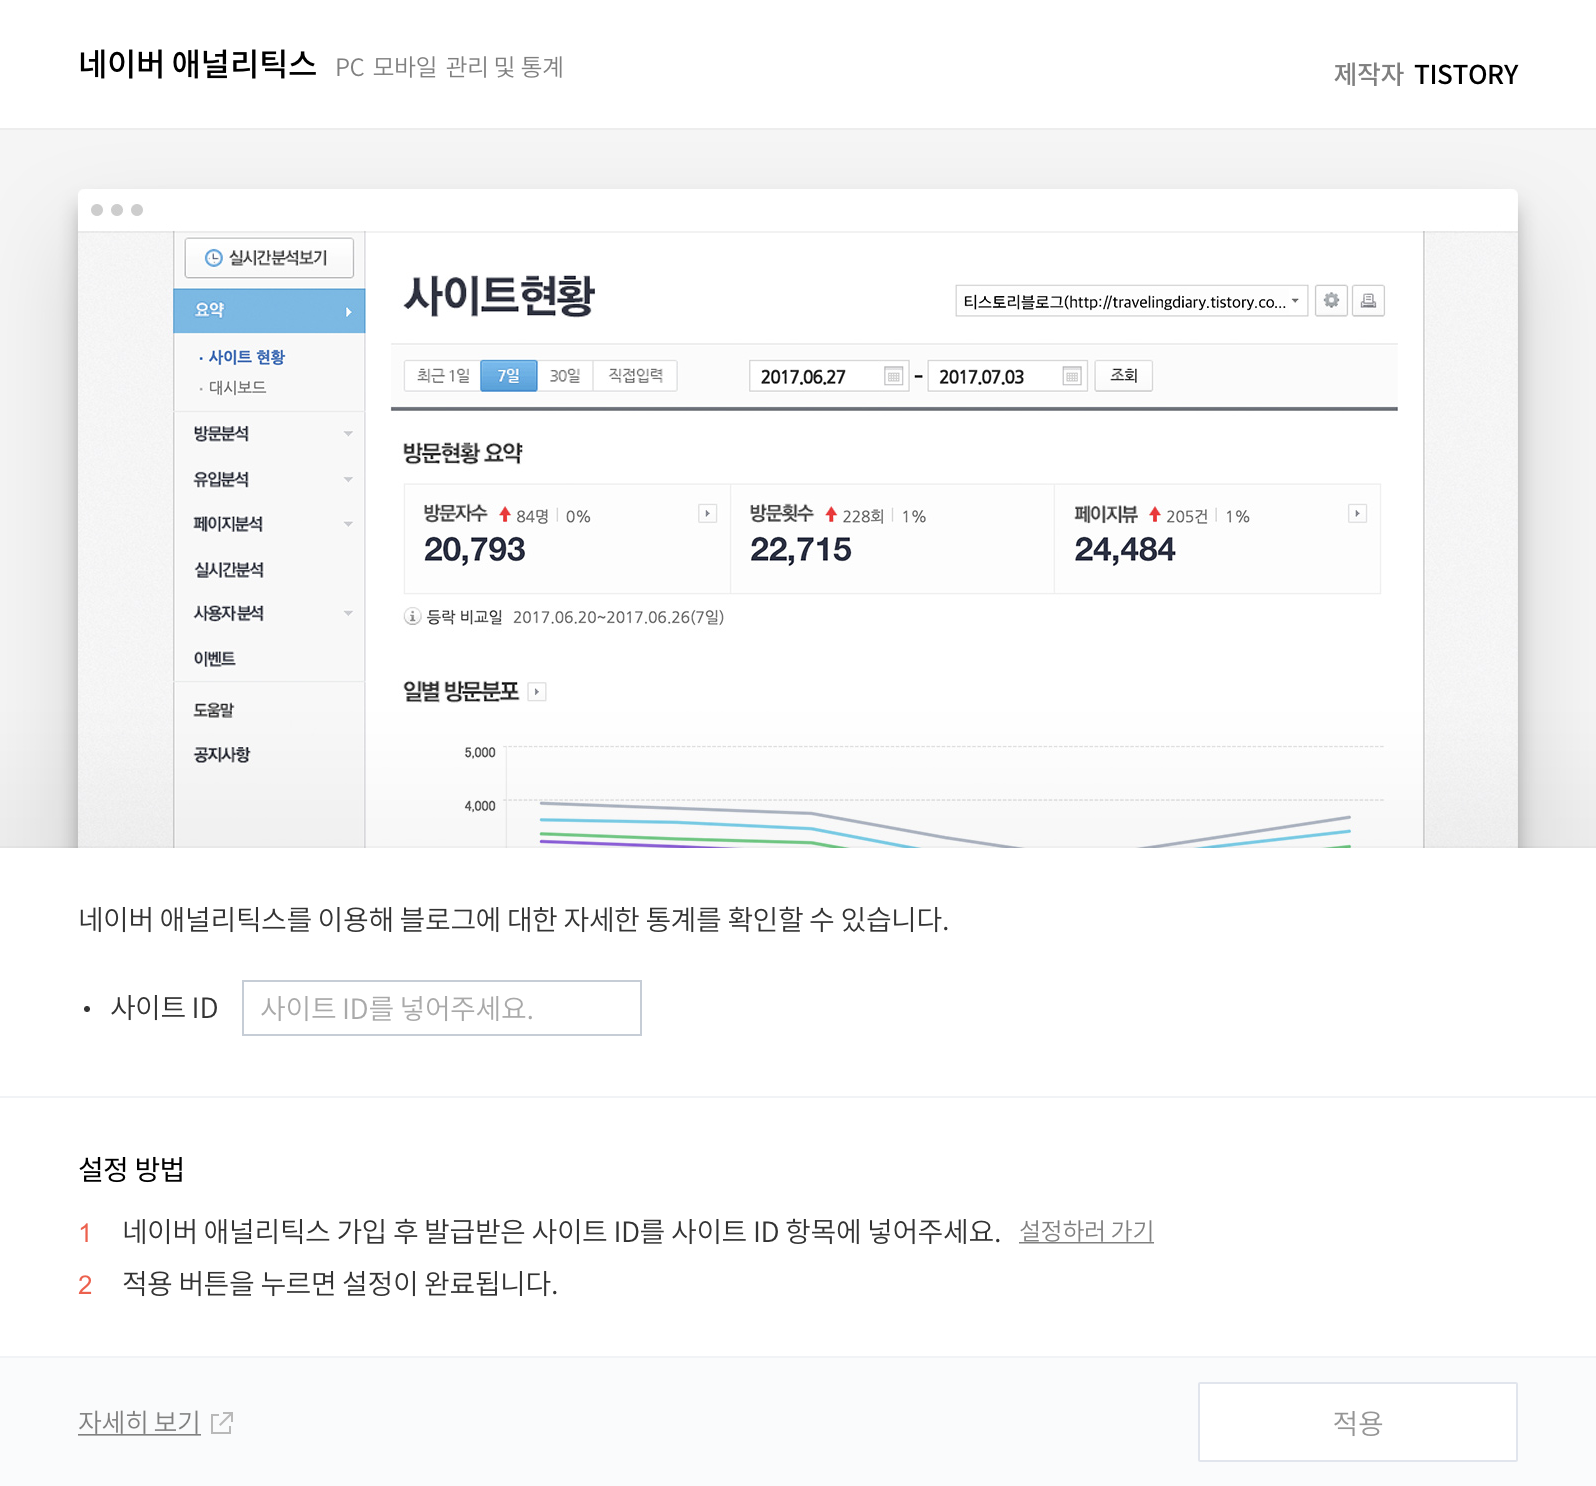
Task: Click the start date field 2017.06.27
Action: tap(829, 376)
